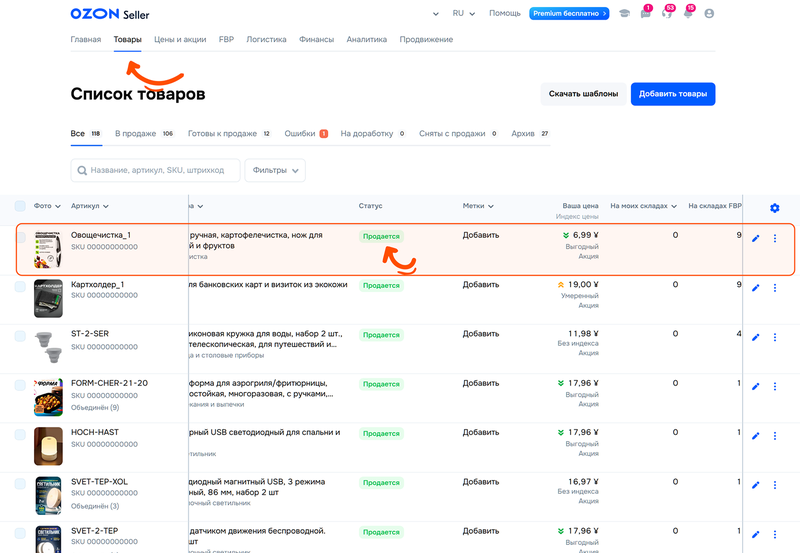Select the ST-2-SER row checkbox

(20, 336)
